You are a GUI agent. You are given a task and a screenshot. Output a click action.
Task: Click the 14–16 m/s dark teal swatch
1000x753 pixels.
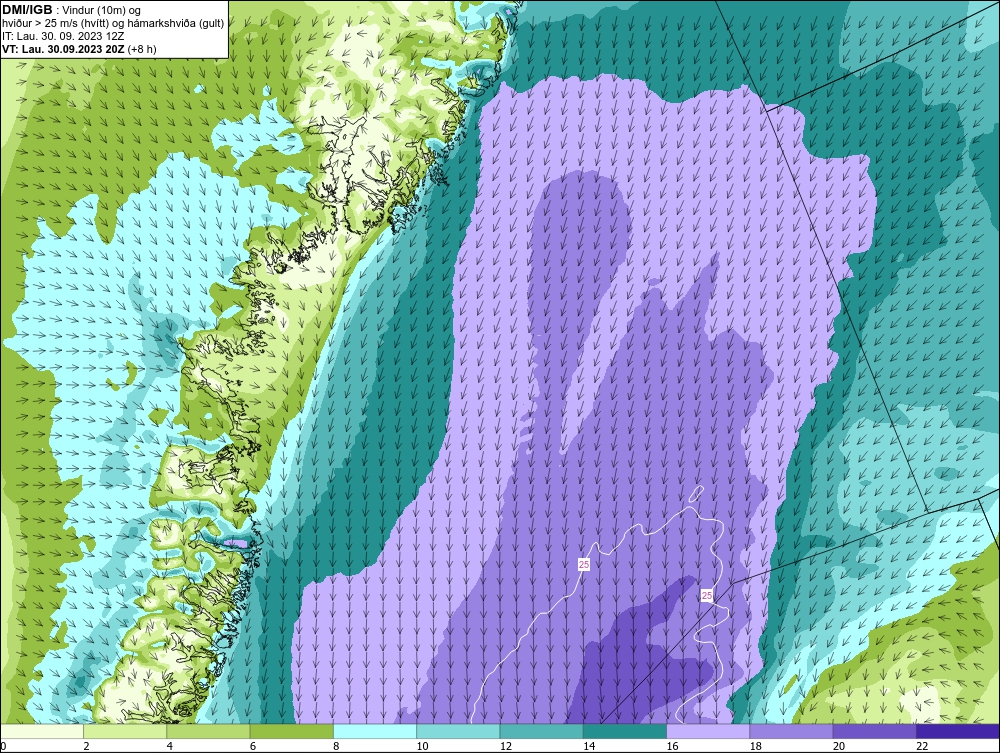coord(625,731)
